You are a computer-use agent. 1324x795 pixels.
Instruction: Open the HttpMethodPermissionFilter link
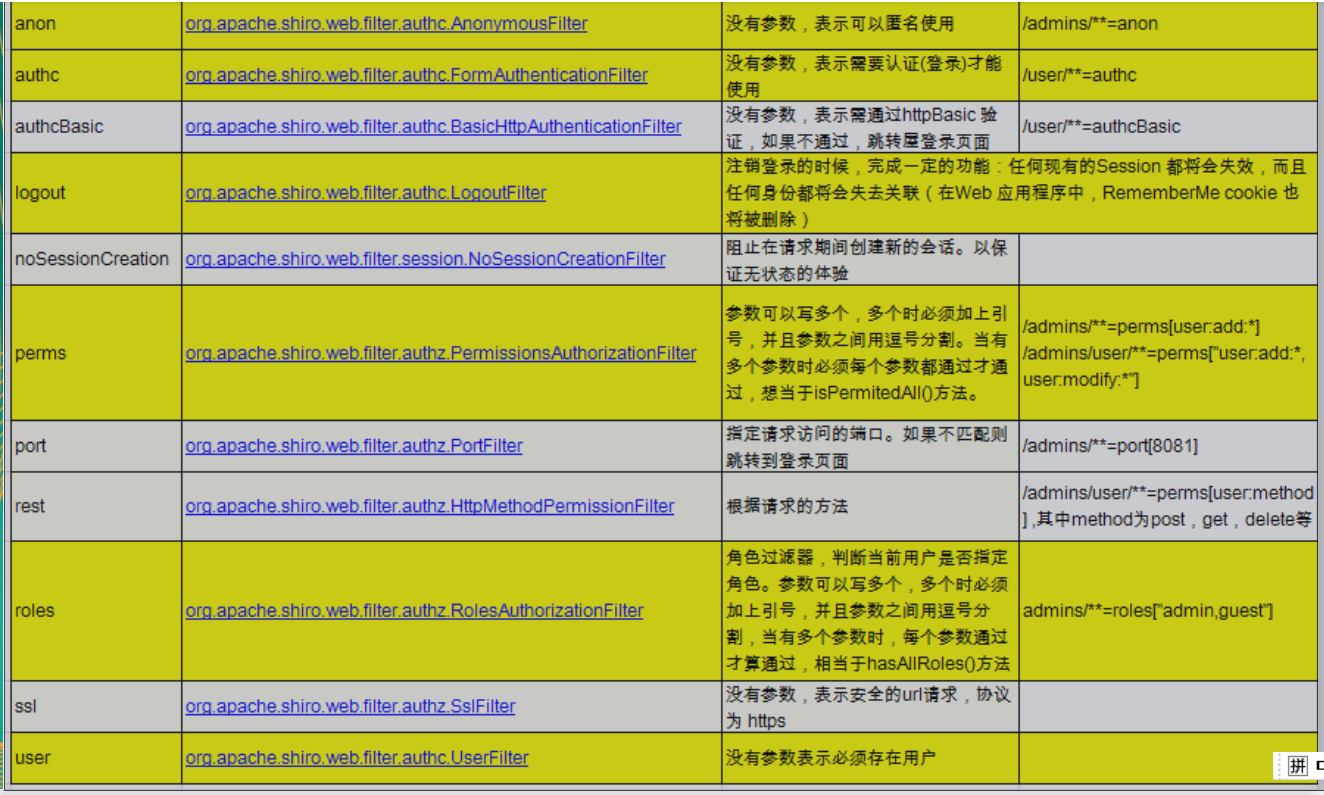(x=429, y=506)
